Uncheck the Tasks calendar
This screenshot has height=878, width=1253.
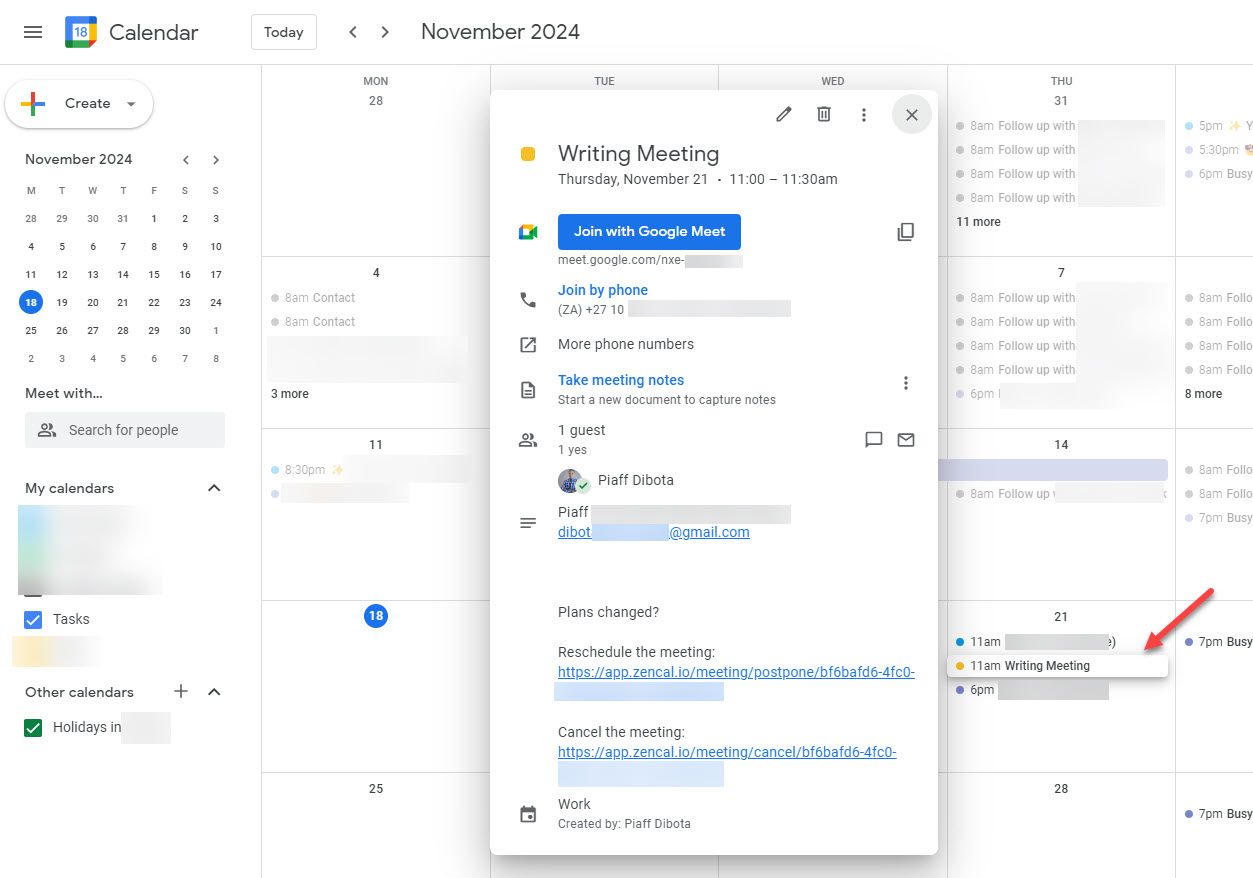pyautogui.click(x=31, y=619)
